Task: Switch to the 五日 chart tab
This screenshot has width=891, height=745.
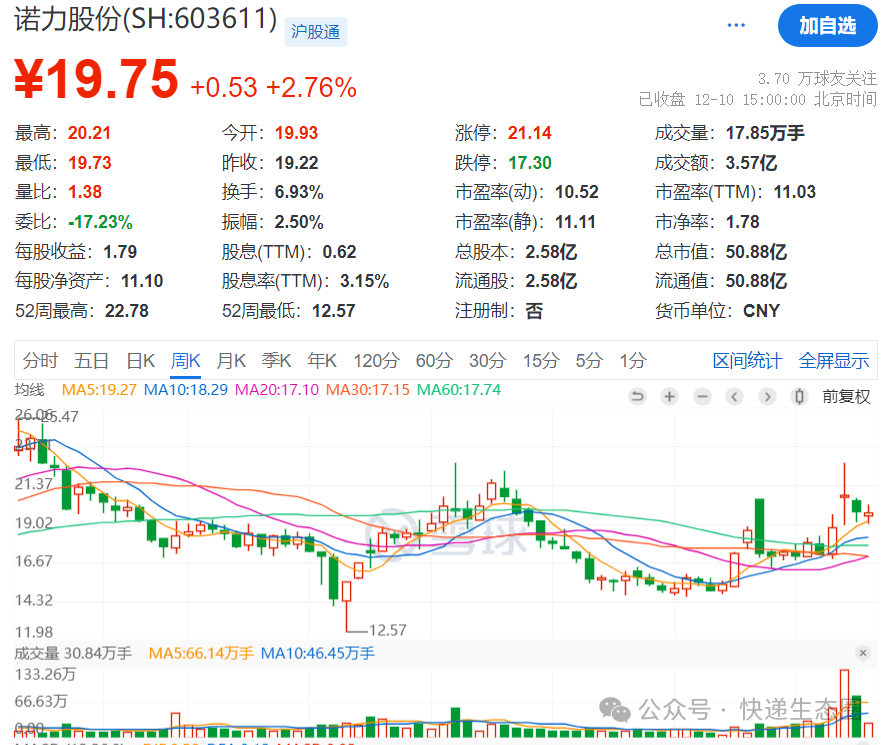Action: tap(91, 360)
